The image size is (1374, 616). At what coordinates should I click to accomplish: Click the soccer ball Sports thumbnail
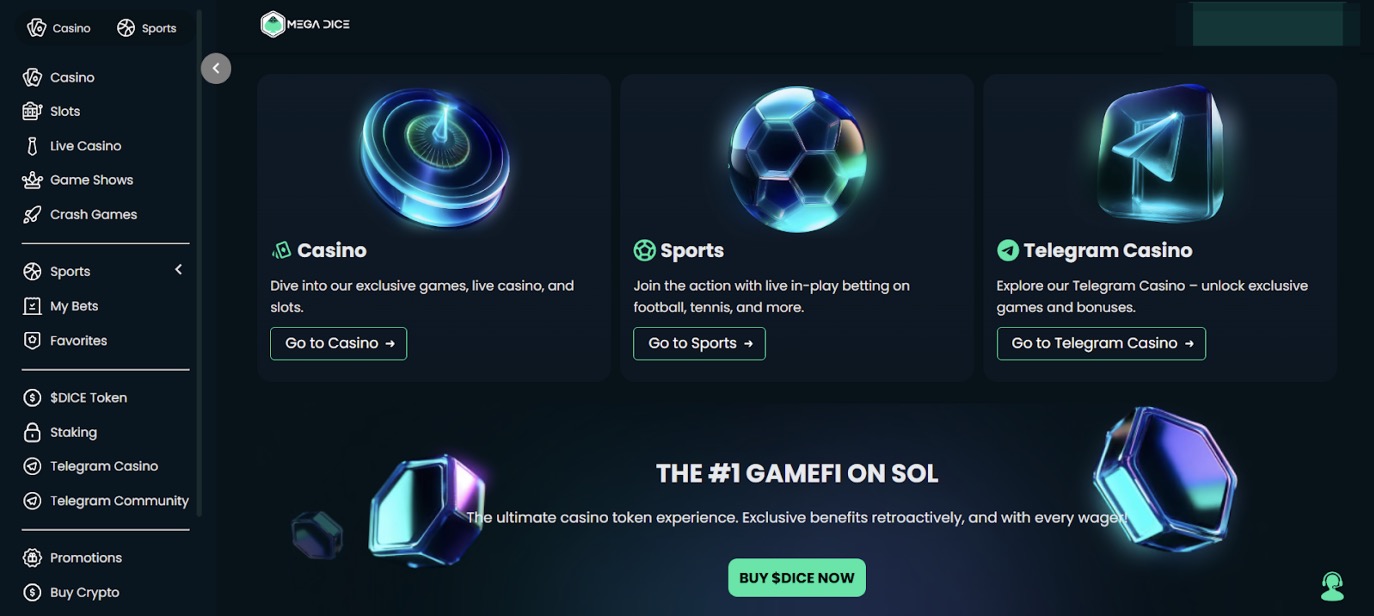tap(797, 158)
